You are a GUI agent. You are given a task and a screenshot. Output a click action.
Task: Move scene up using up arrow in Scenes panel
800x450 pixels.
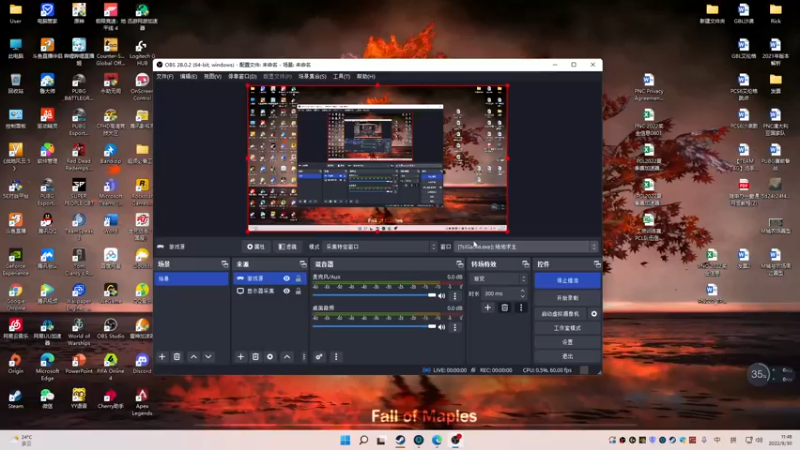point(193,357)
